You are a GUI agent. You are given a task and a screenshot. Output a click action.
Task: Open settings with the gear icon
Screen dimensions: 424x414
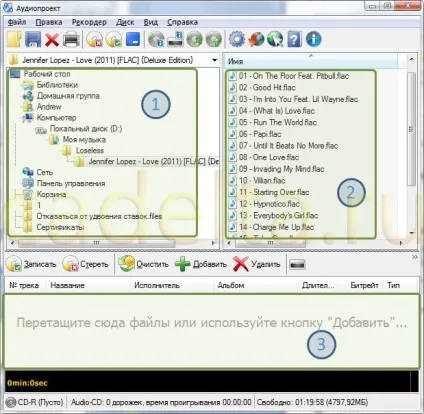237,39
